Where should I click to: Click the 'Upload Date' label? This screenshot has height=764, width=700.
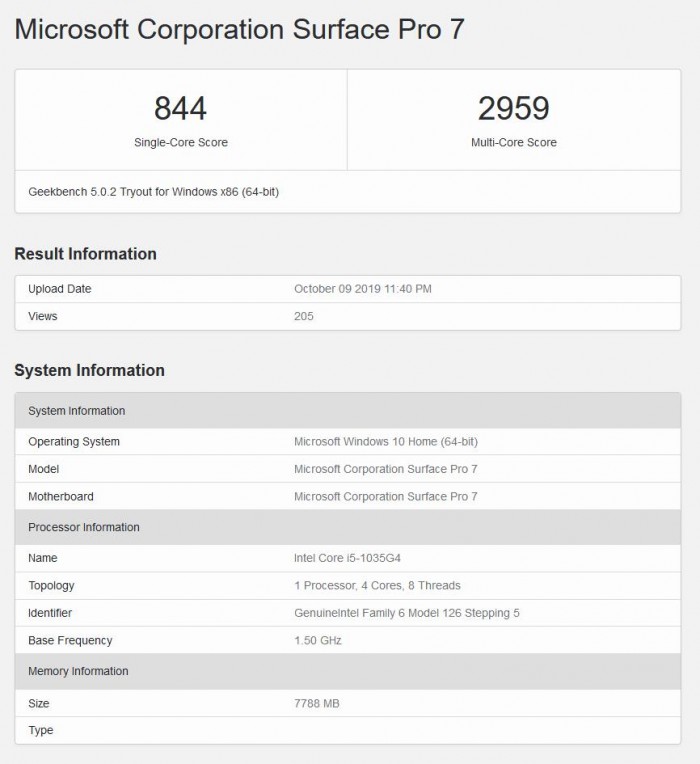tap(59, 289)
